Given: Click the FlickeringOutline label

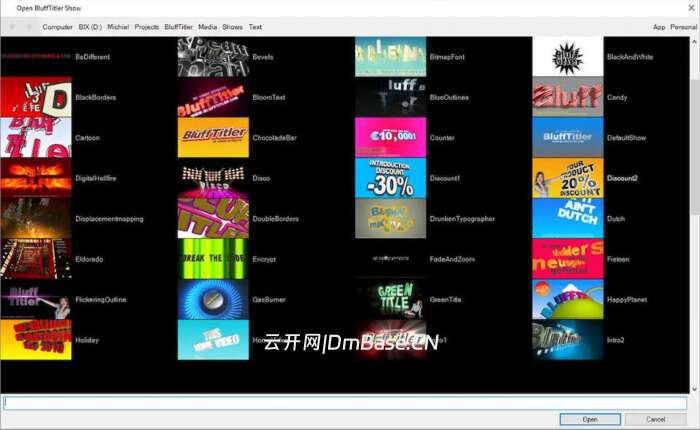Looking at the screenshot, I should (100, 300).
